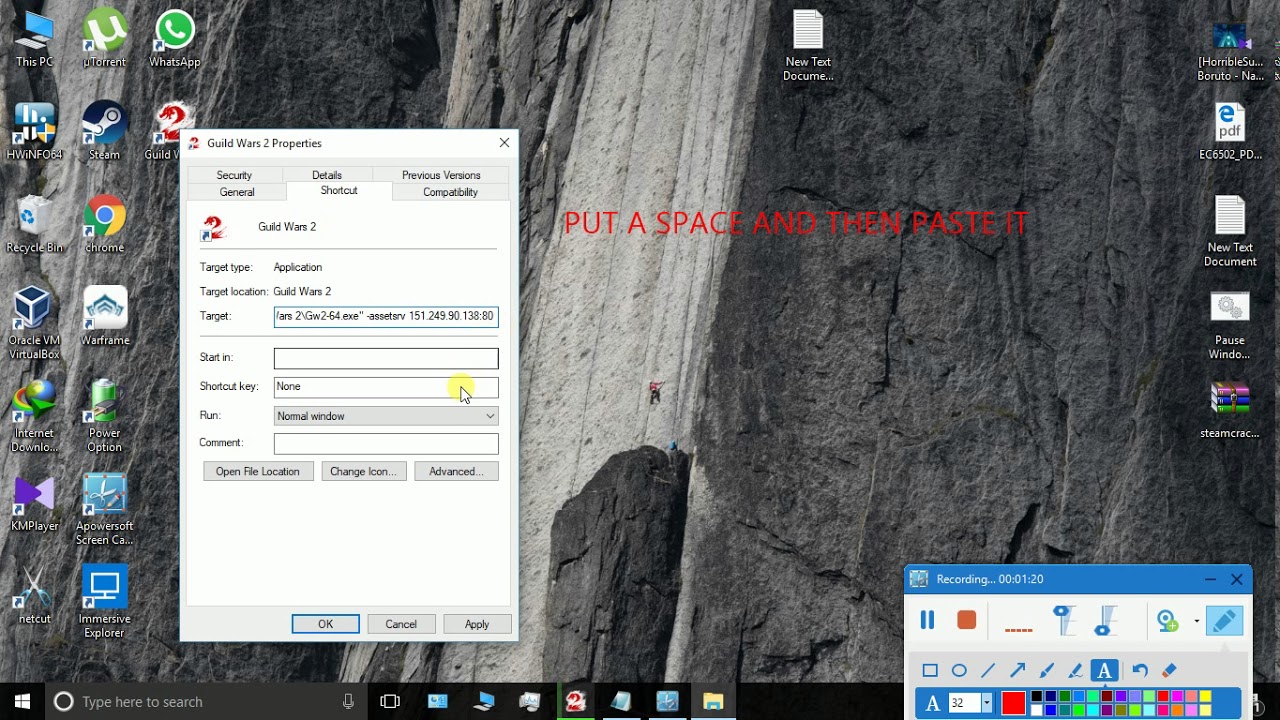Image resolution: width=1280 pixels, height=720 pixels.
Task: Select the Oracle VM VirtualBox icon
Action: [x=34, y=323]
